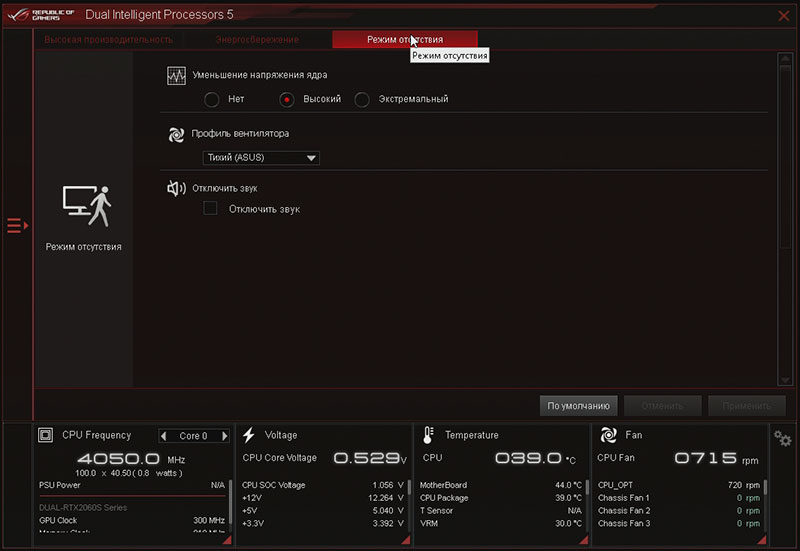Expand the Fan panel corner
Image resolution: width=800 pixels, height=551 pixels.
762,539
